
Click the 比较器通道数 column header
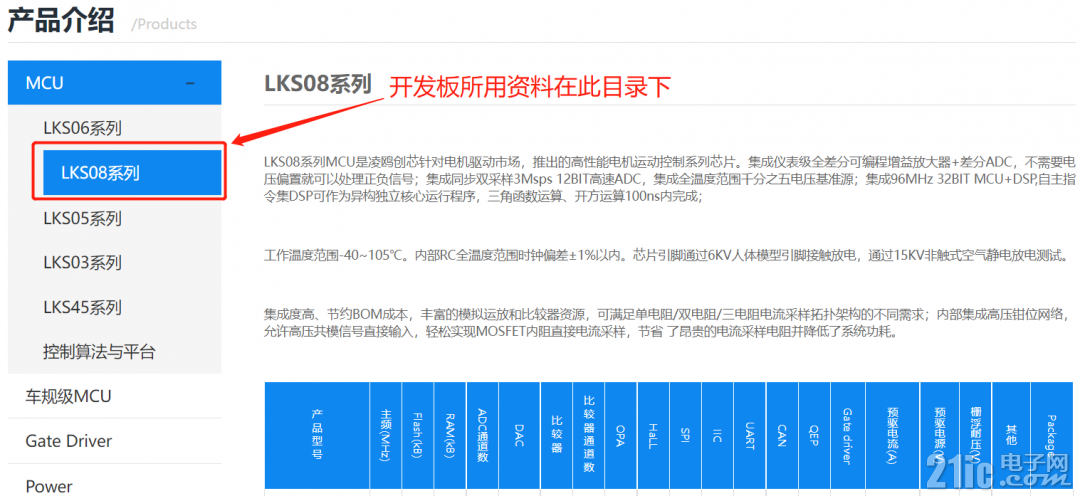tap(589, 435)
